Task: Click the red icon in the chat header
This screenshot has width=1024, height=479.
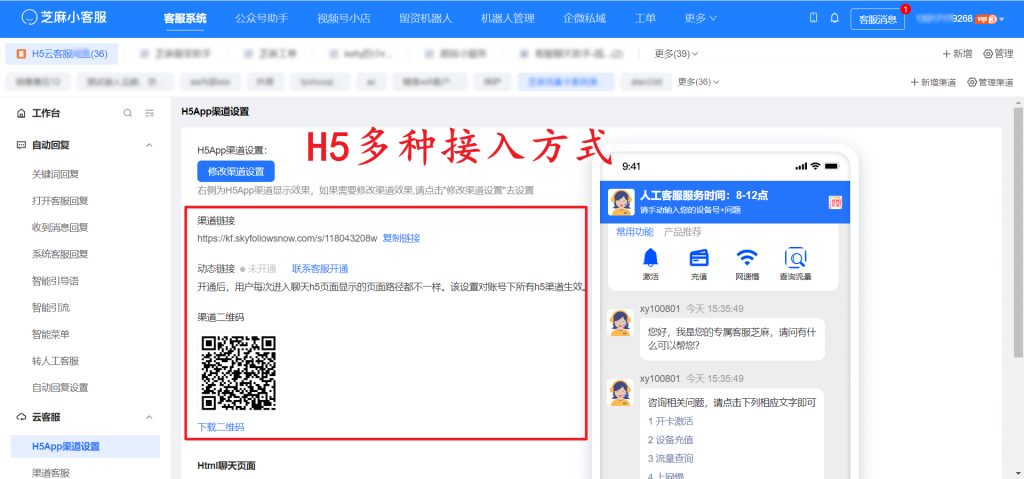Action: [x=835, y=203]
